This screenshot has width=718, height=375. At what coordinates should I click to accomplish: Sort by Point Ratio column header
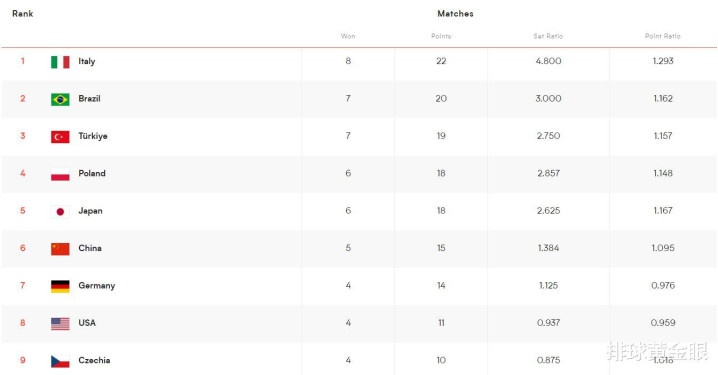pyautogui.click(x=663, y=36)
